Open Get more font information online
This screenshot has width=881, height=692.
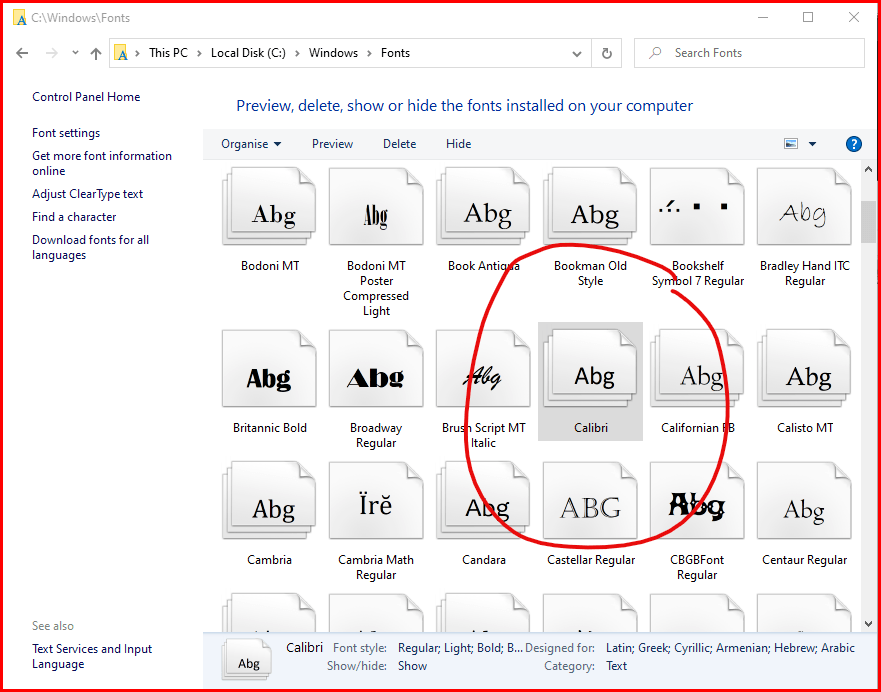coord(102,163)
